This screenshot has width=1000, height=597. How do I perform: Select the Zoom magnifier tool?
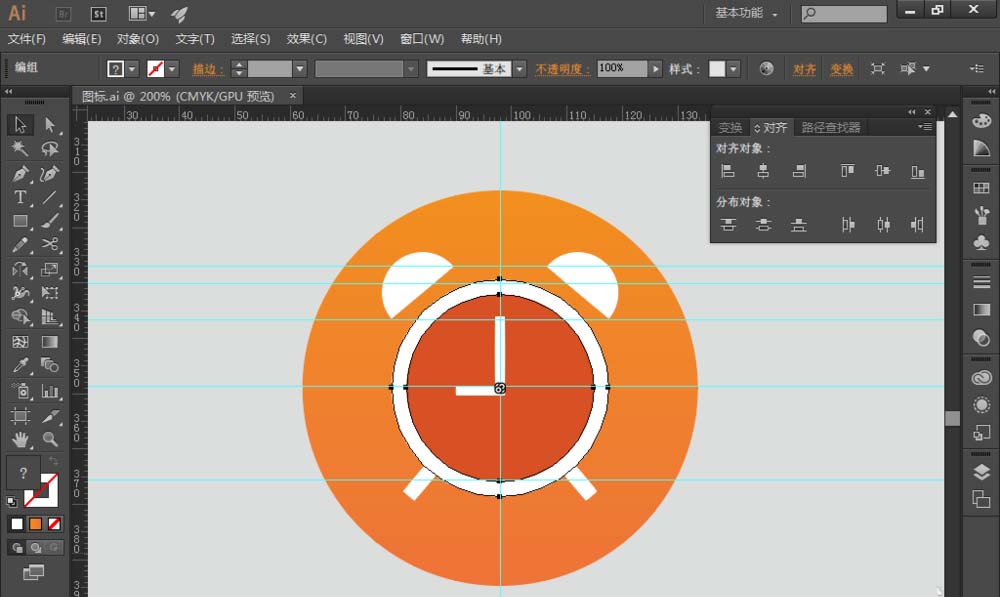point(50,439)
